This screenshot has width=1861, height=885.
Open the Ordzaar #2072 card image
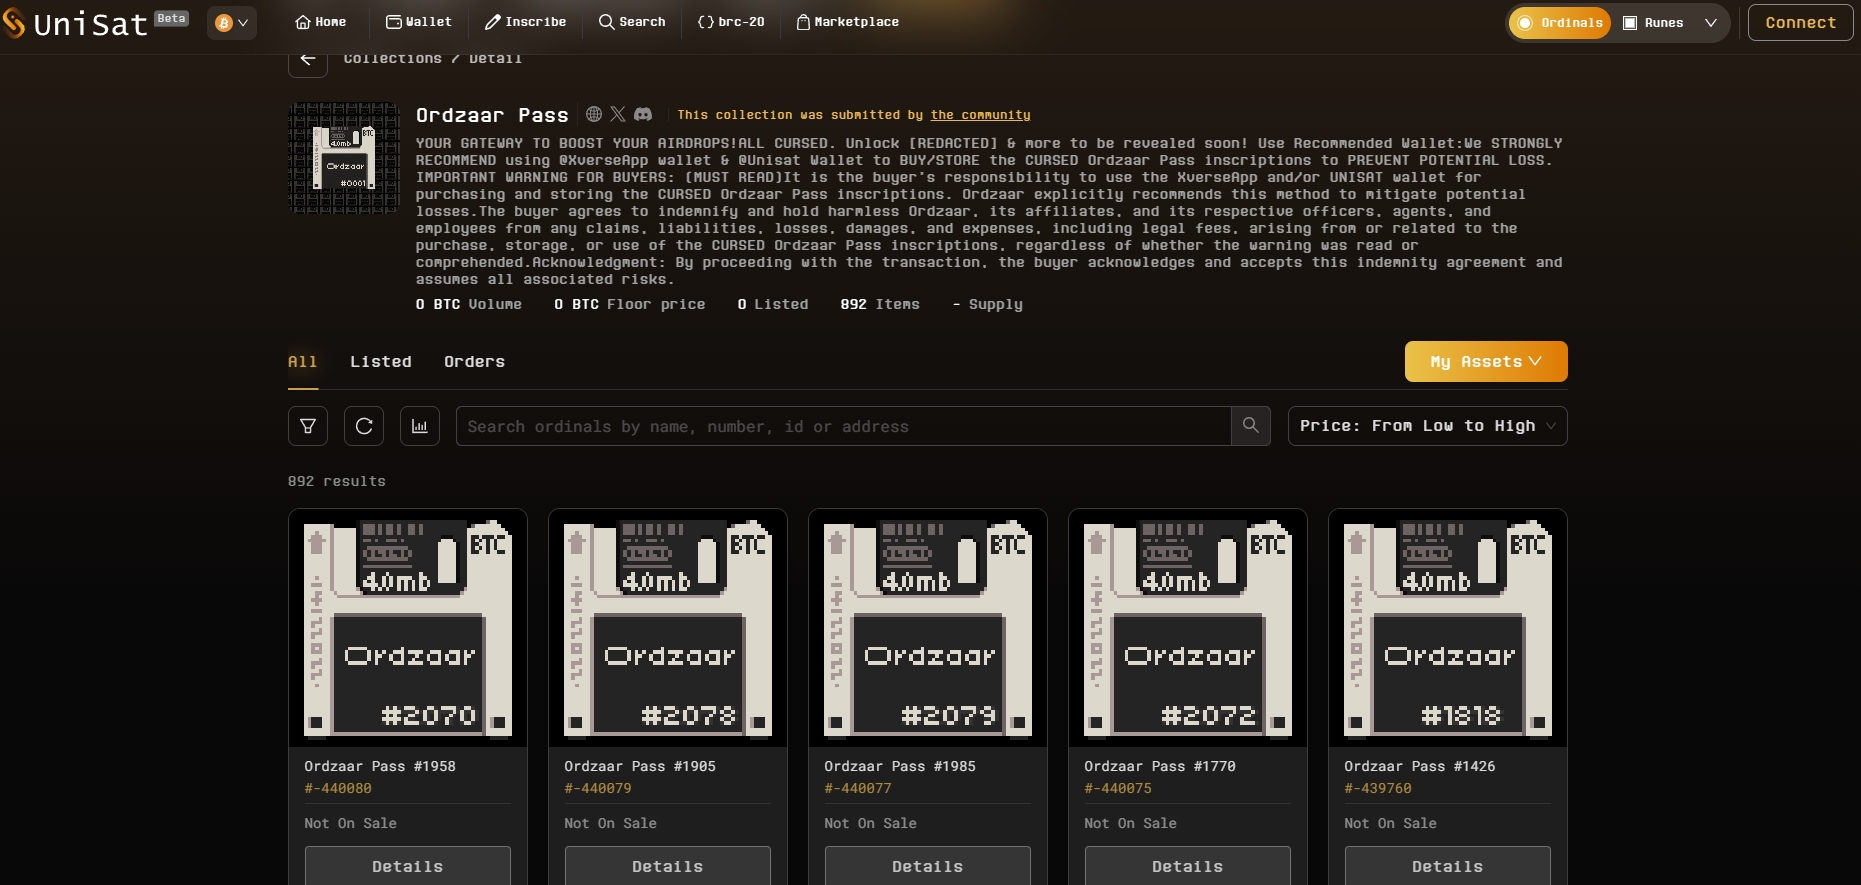1188,628
